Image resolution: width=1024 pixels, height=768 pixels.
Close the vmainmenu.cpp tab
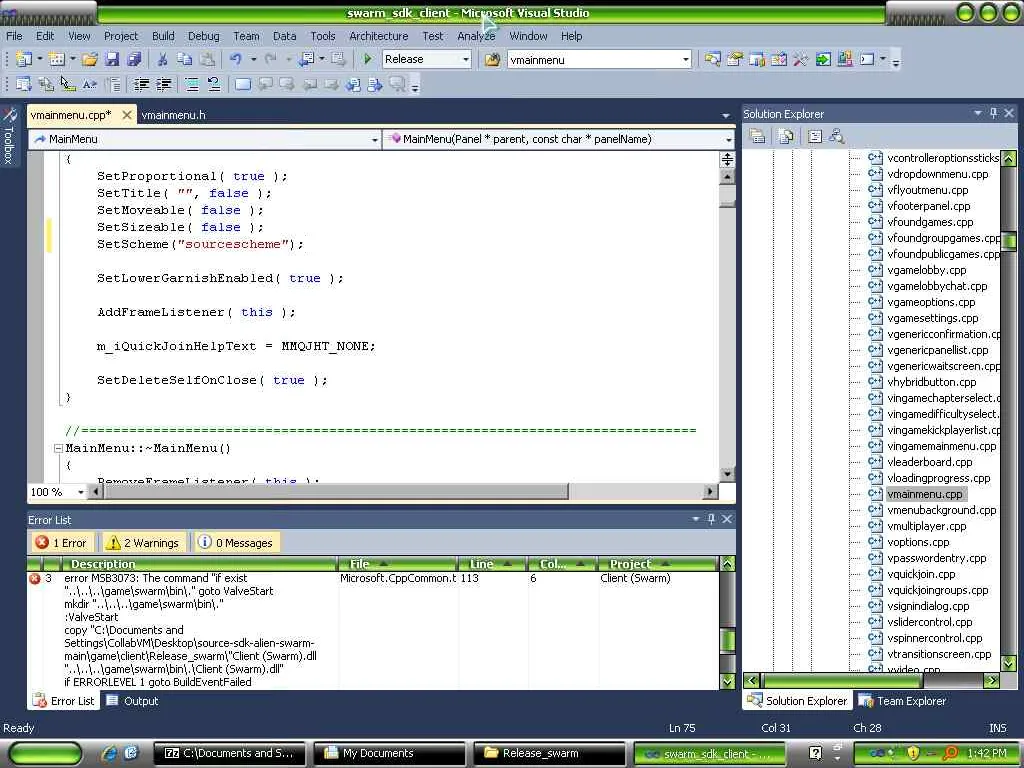pyautogui.click(x=127, y=115)
